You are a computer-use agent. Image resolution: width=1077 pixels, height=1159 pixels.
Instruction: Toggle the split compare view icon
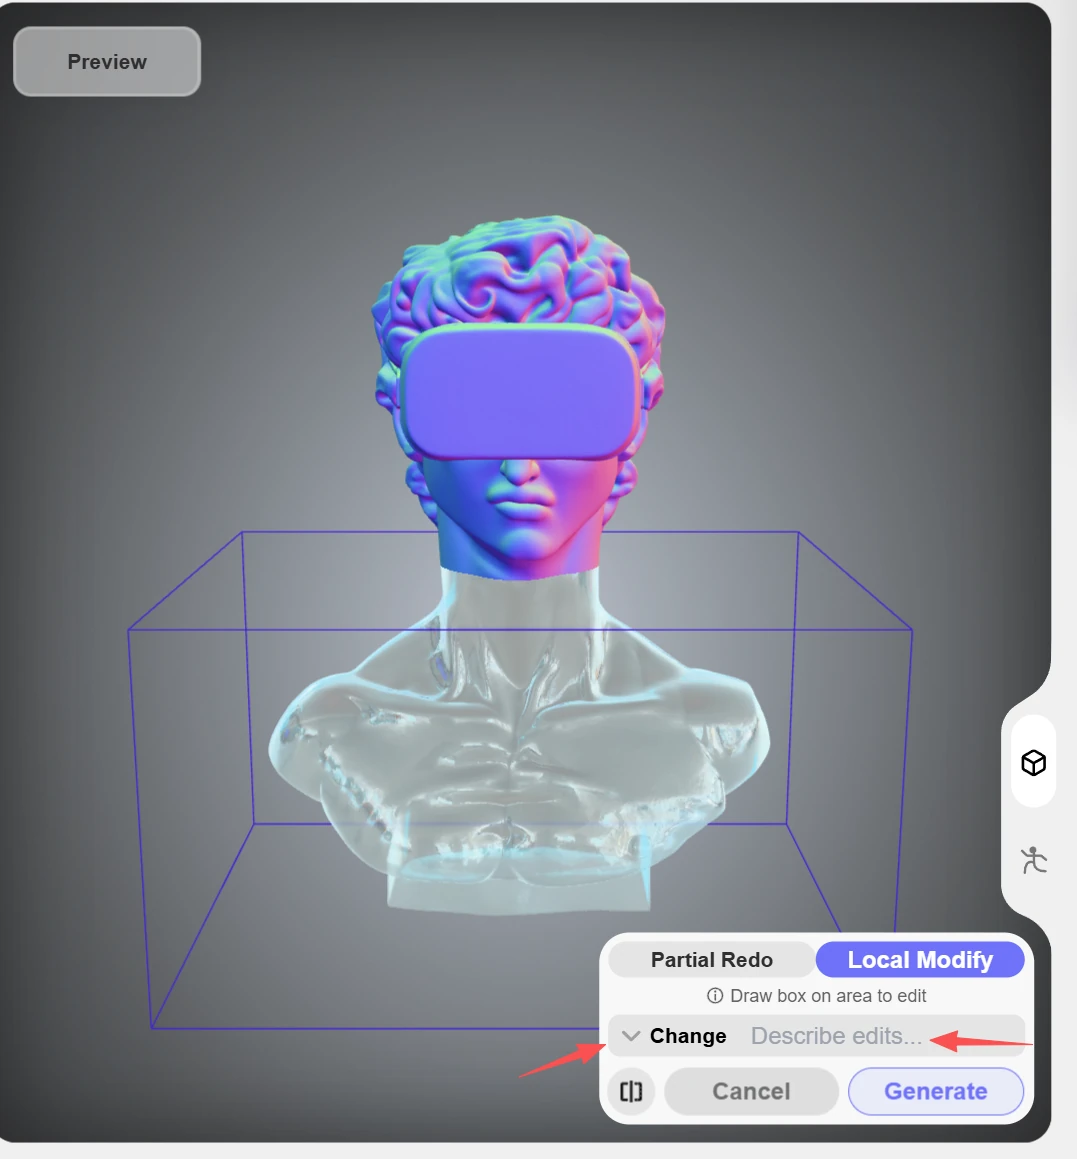[631, 1091]
